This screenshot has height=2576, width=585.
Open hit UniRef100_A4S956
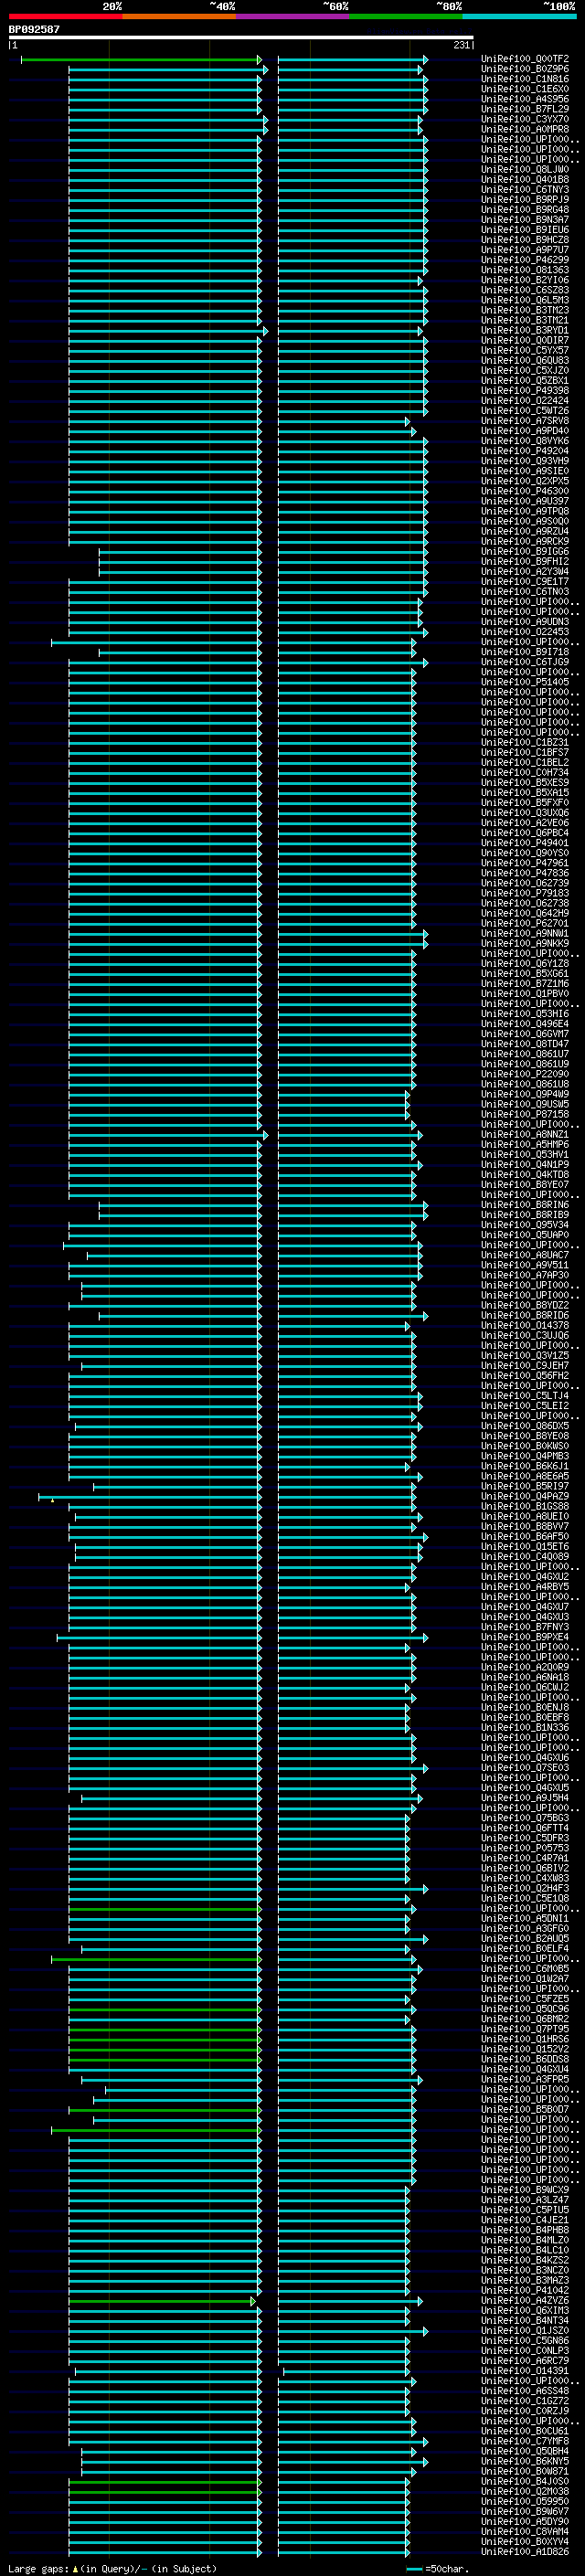point(525,99)
